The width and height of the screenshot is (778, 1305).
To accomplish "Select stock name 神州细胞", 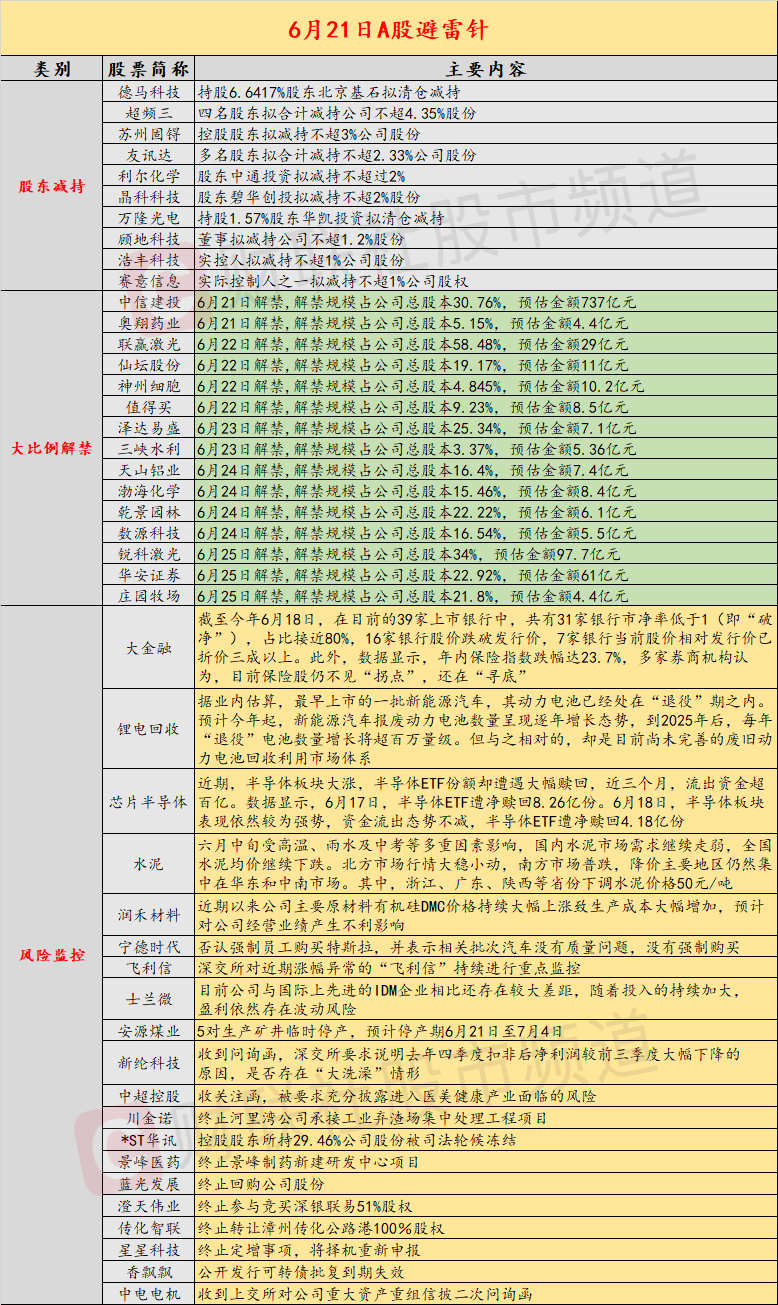I will [x=148, y=386].
